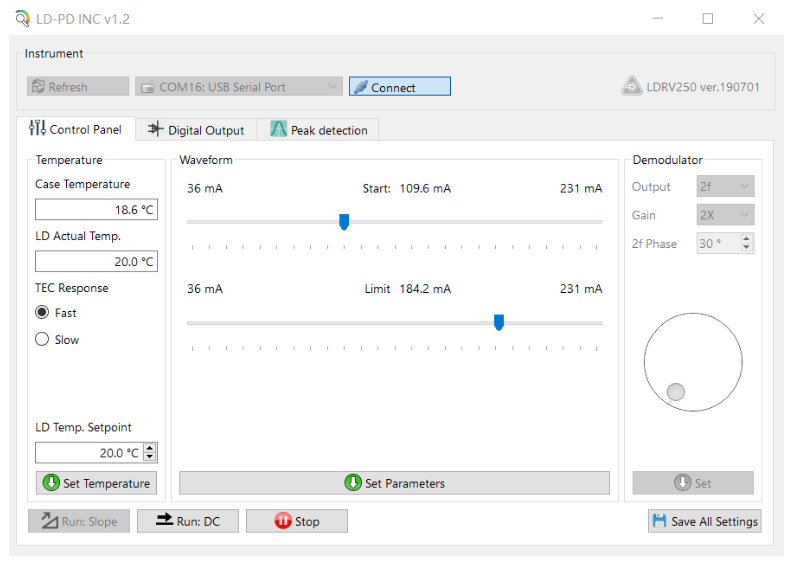Click the Case Temperature field
Image resolution: width=803 pixels, height=566 pixels.
click(x=96, y=210)
